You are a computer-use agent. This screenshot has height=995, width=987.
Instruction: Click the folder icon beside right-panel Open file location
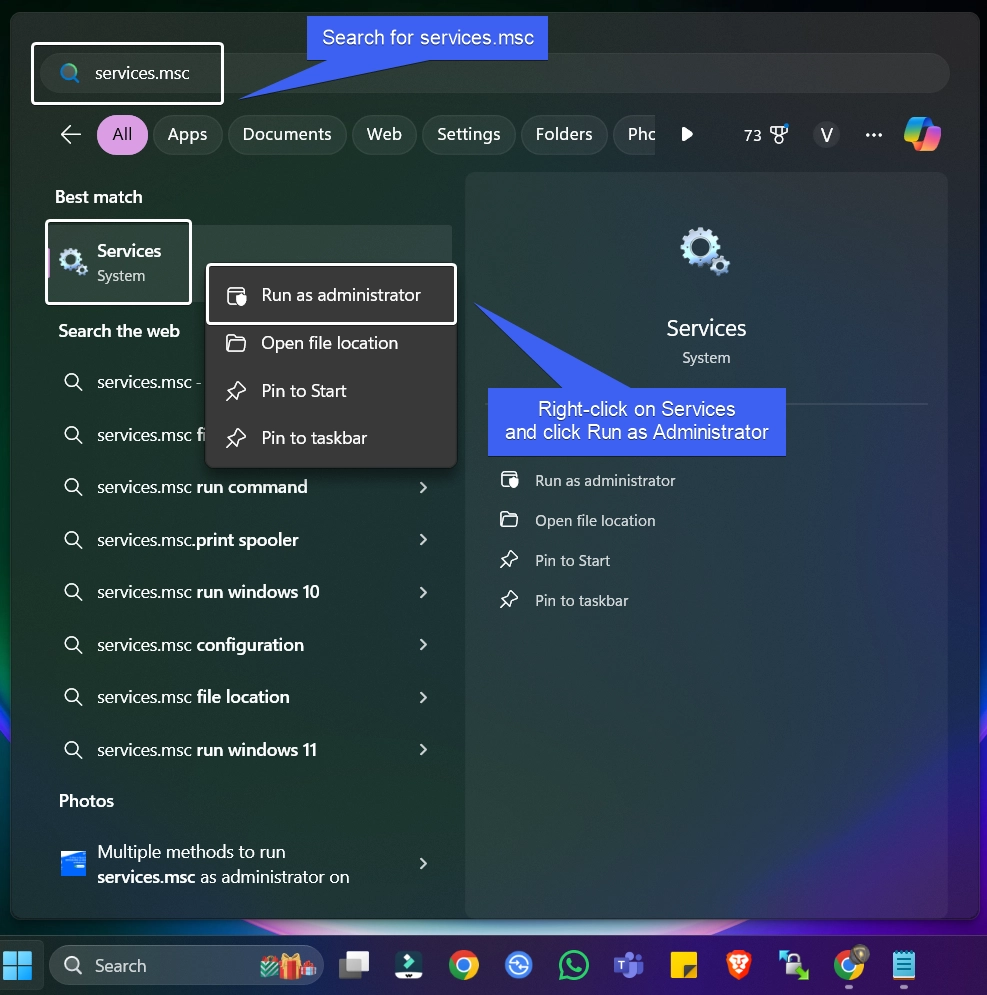[x=509, y=520]
